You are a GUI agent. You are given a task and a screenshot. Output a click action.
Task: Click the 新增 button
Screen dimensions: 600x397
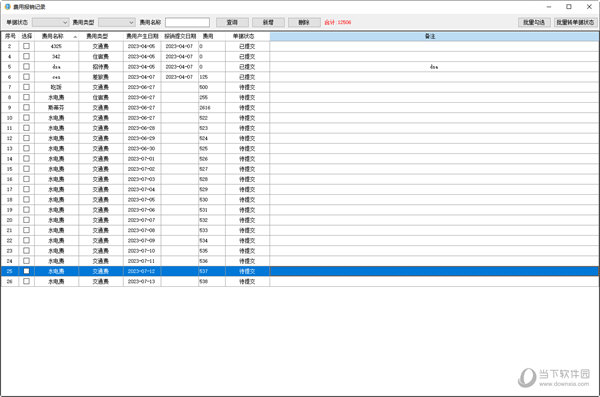(268, 23)
